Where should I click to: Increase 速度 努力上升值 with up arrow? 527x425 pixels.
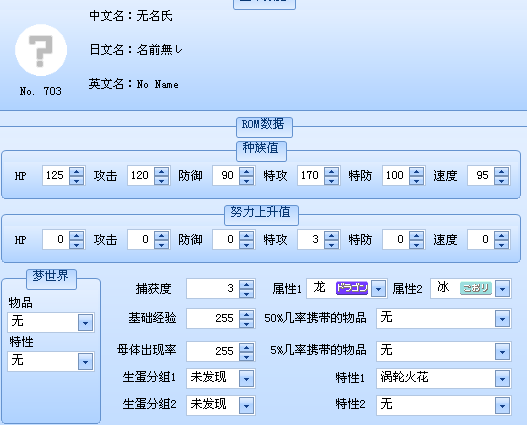[x=502, y=235]
